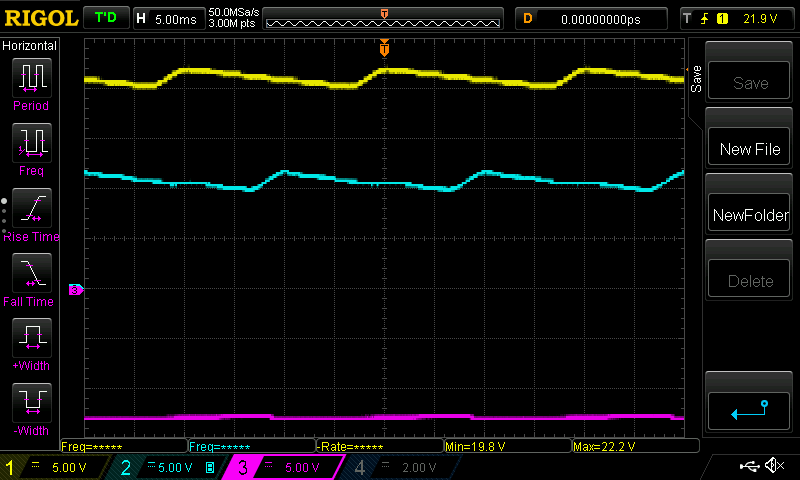Click the New File button
800x480 pixels.
point(750,149)
